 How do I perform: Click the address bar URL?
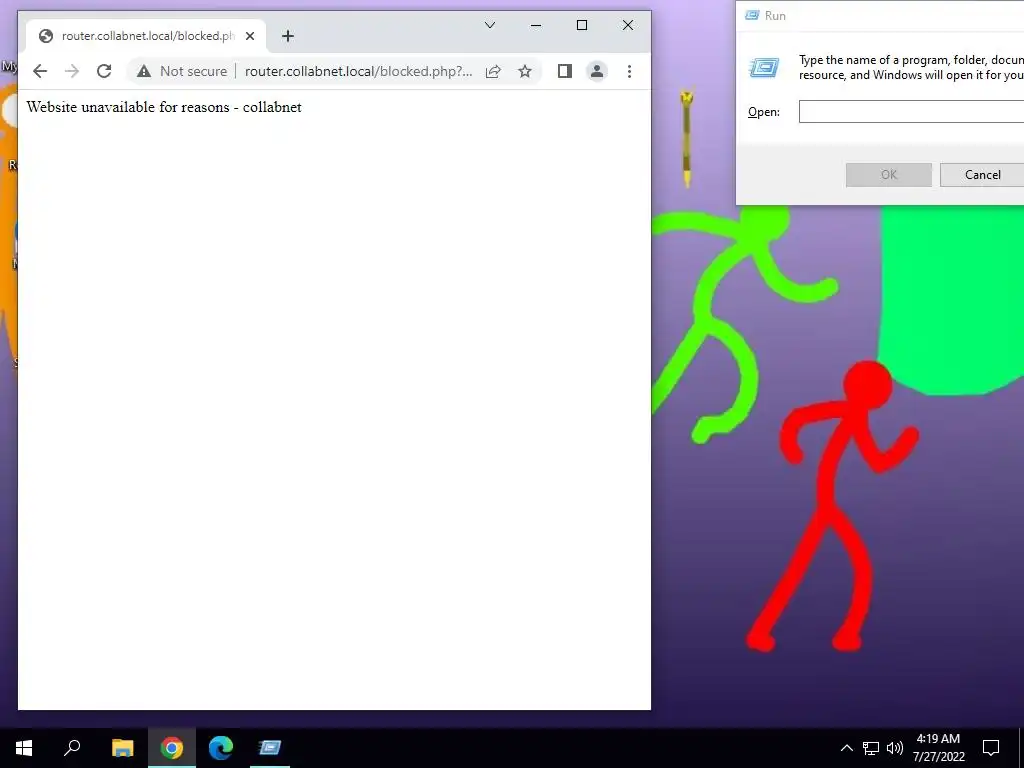pyautogui.click(x=359, y=71)
